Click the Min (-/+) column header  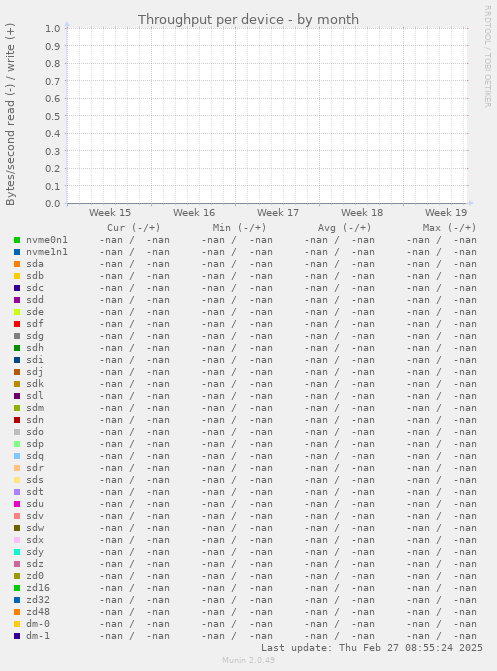[239, 228]
